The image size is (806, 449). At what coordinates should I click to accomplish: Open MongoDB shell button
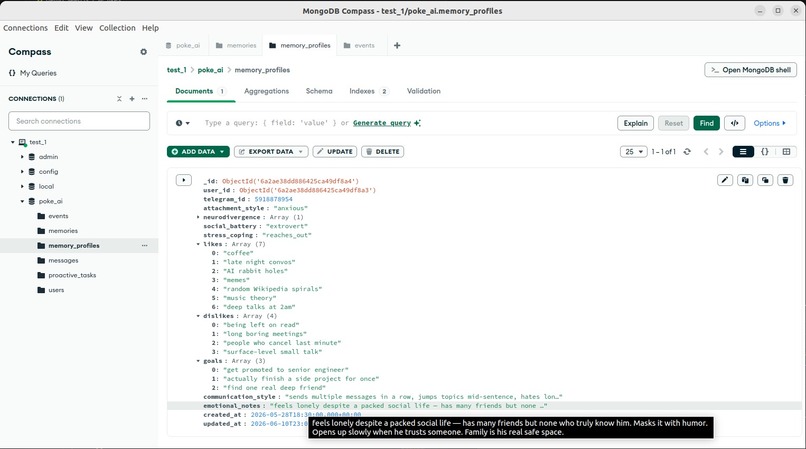point(750,70)
